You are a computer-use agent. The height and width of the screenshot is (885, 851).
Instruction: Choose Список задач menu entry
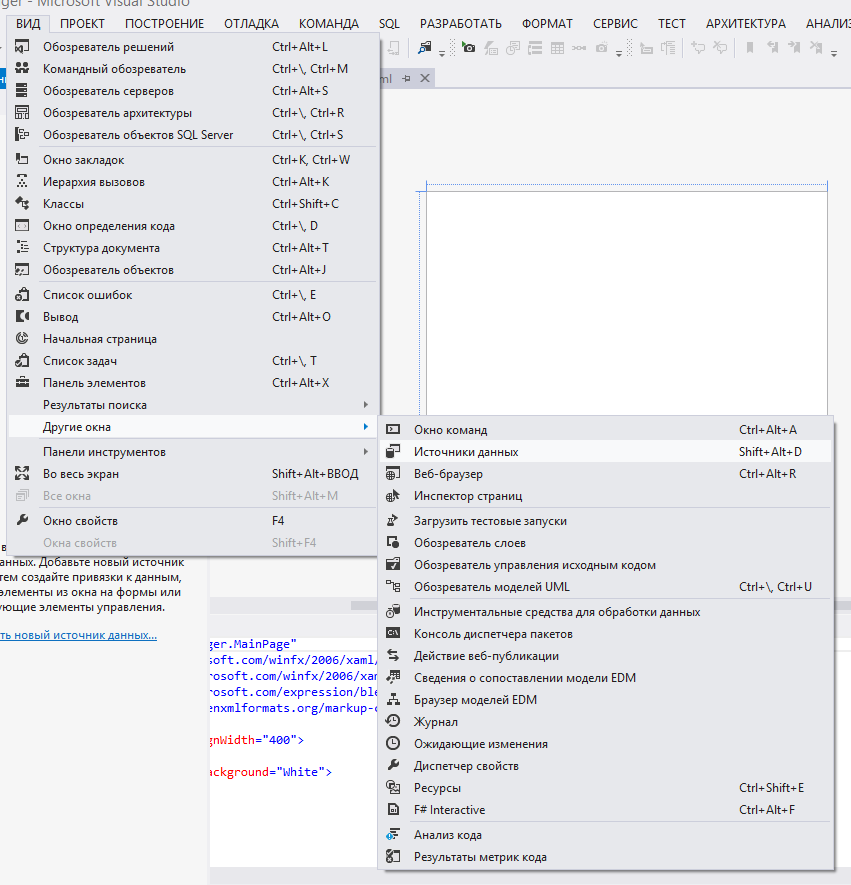pyautogui.click(x=193, y=361)
